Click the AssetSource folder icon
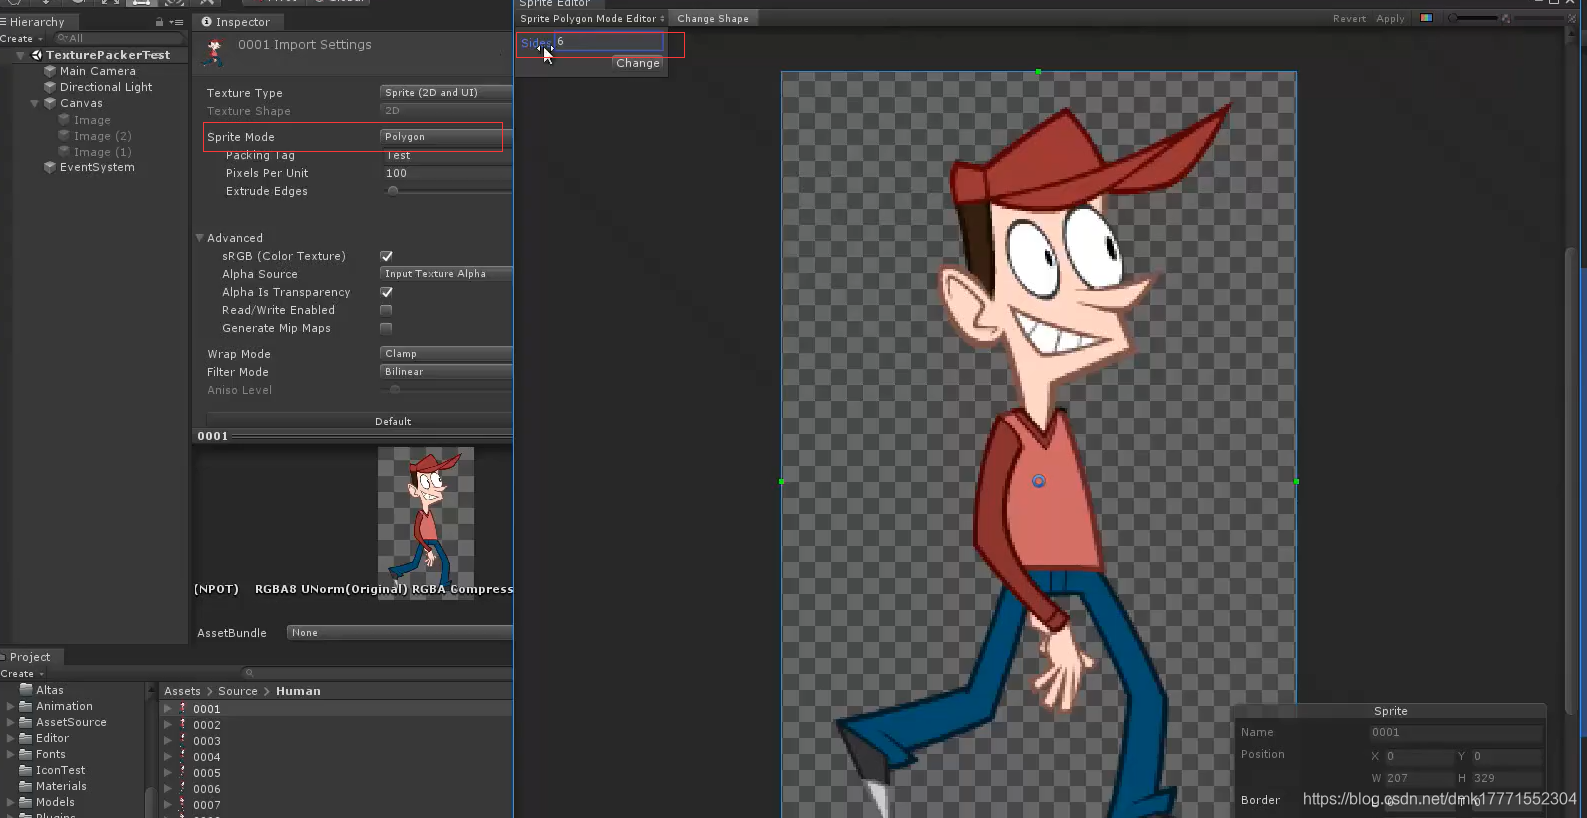 click(27, 722)
